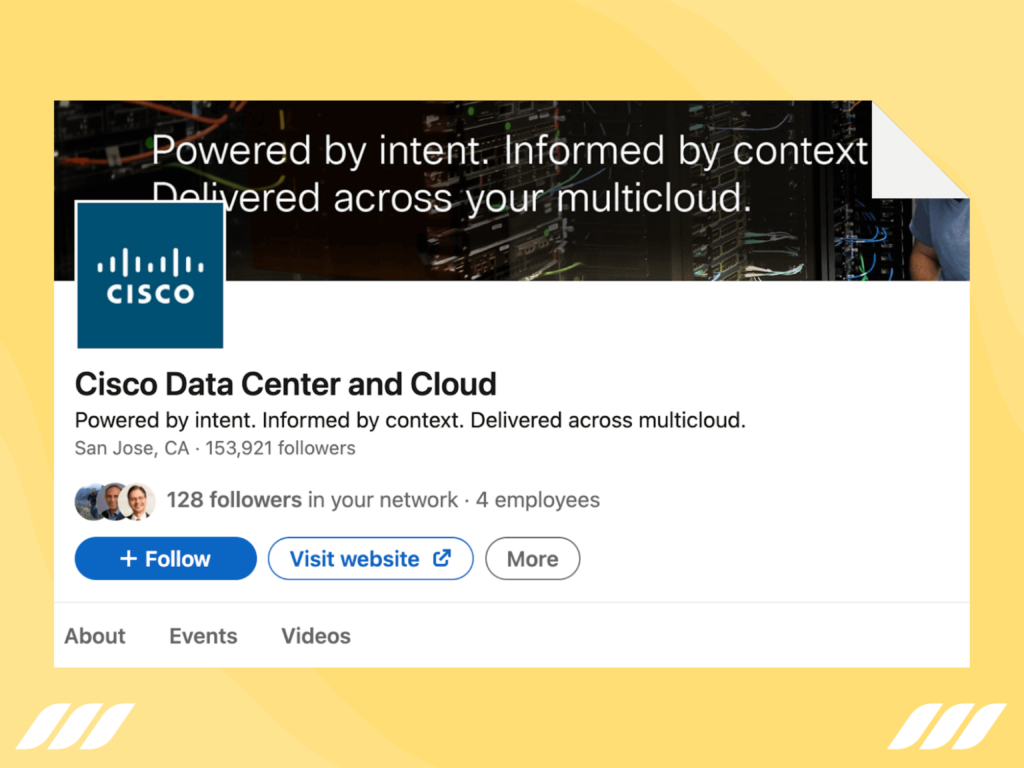Expand additional page actions via More
1024x768 pixels.
click(x=532, y=558)
